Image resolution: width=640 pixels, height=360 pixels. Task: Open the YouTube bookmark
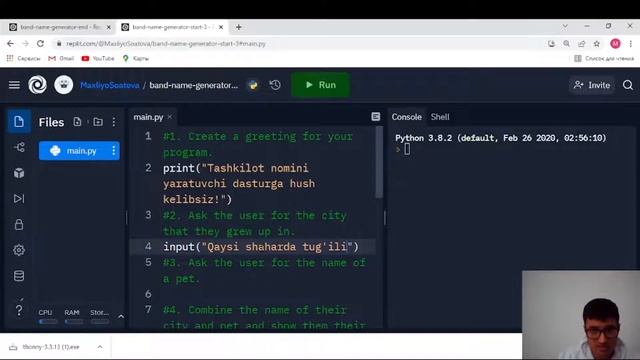click(98, 58)
